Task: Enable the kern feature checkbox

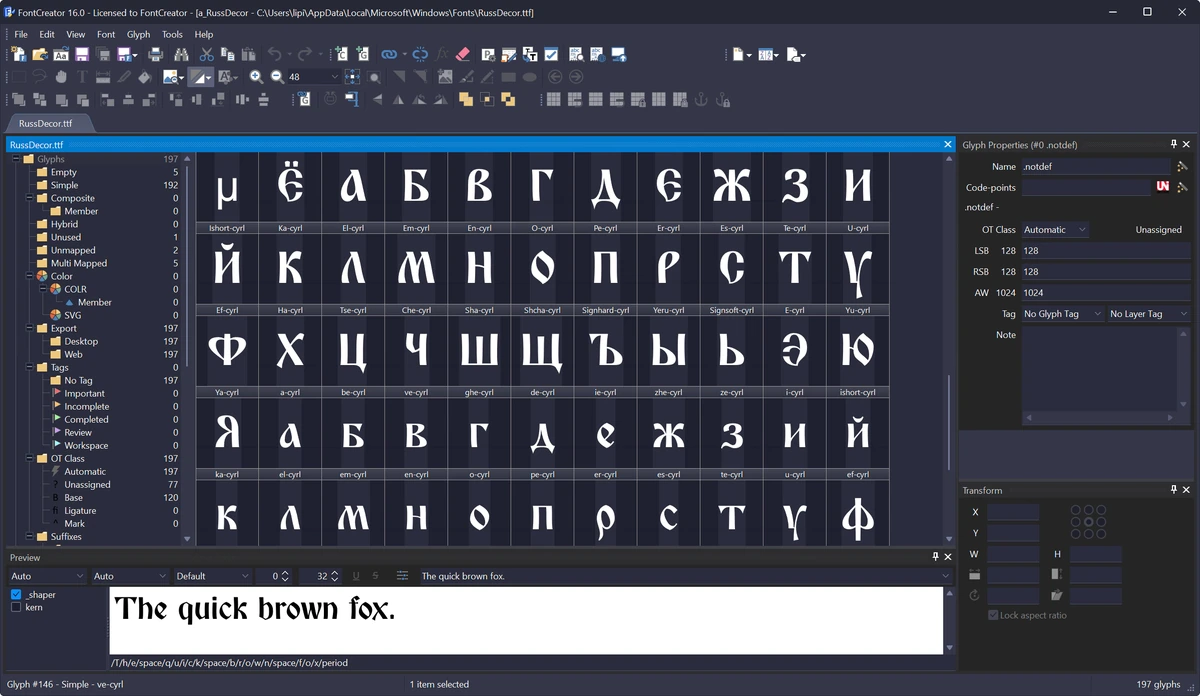Action: pos(16,607)
